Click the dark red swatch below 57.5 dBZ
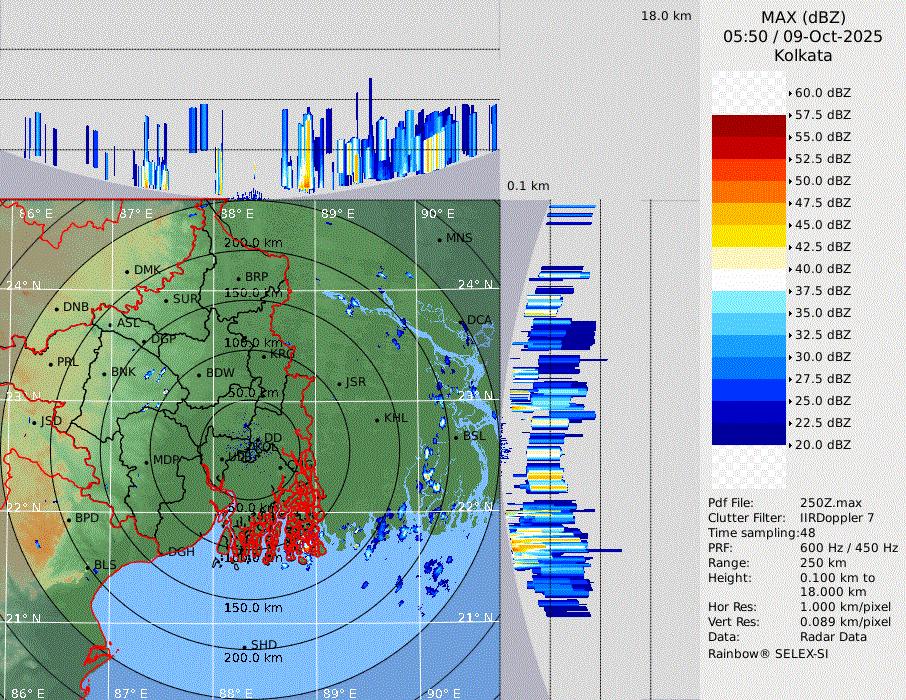Screen dimensions: 906x700 [x=748, y=126]
